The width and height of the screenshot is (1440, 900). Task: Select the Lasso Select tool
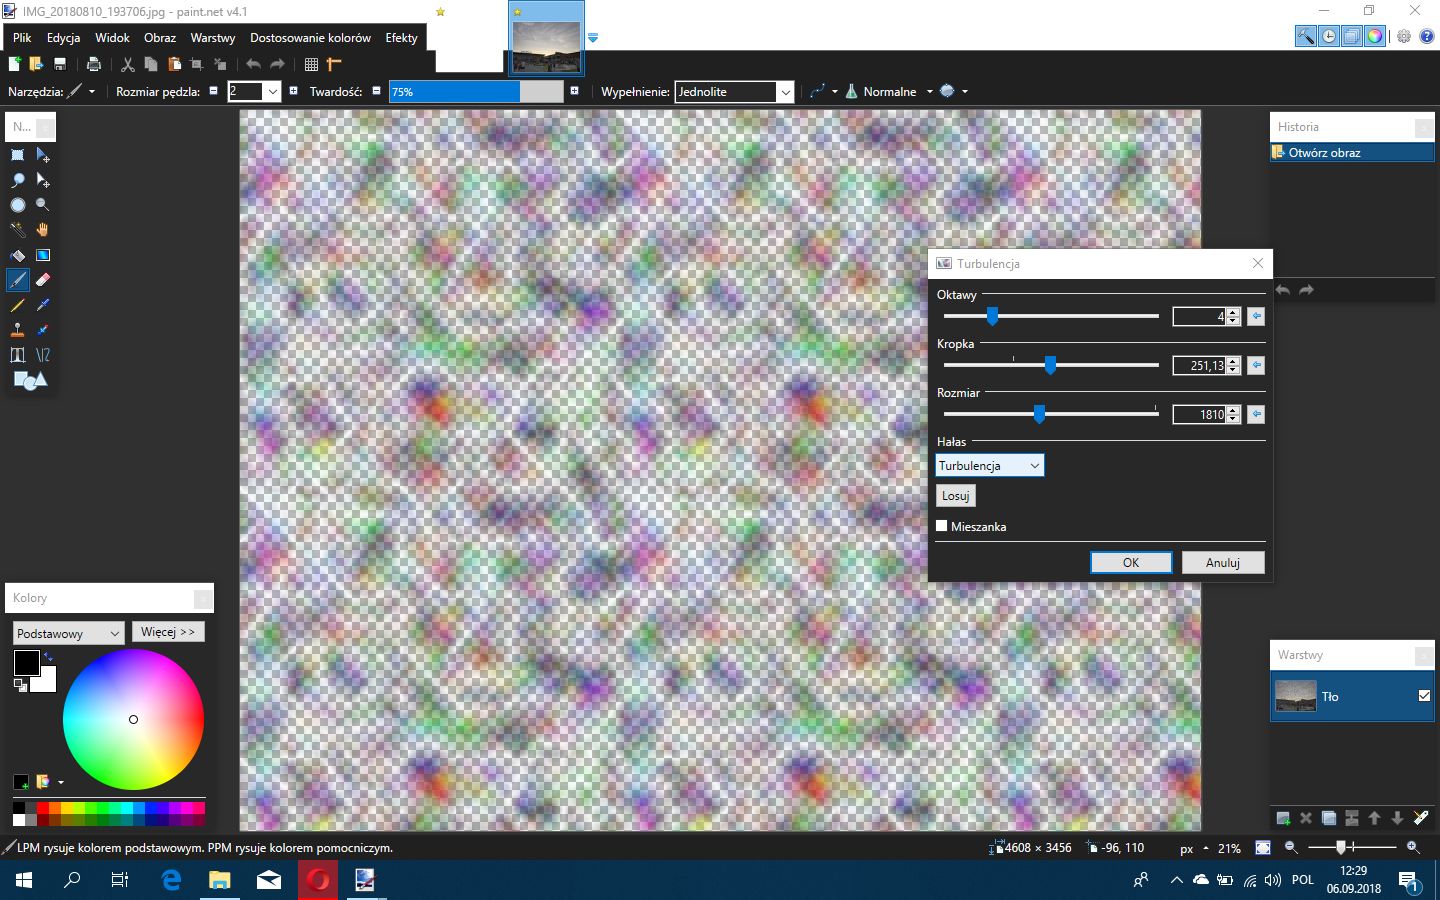click(18, 180)
